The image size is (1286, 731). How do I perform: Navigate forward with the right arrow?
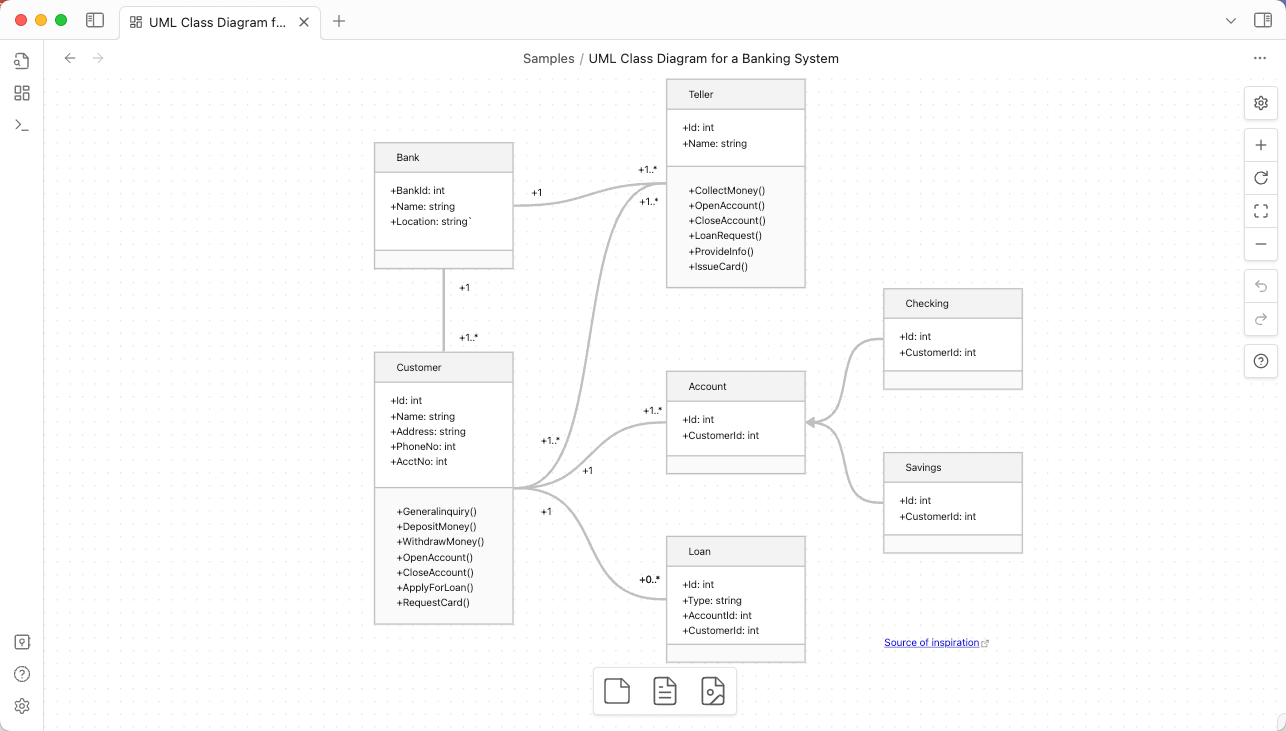(98, 58)
